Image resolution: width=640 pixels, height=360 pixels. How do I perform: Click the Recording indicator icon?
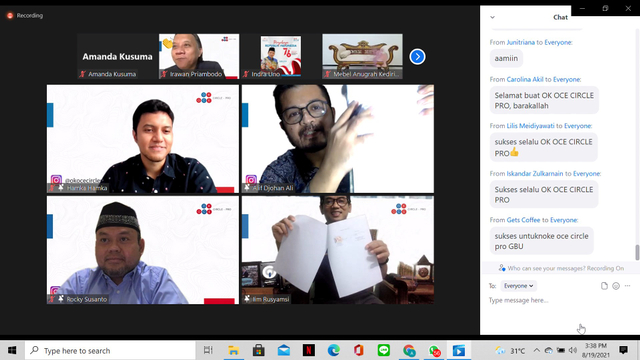pyautogui.click(x=10, y=16)
